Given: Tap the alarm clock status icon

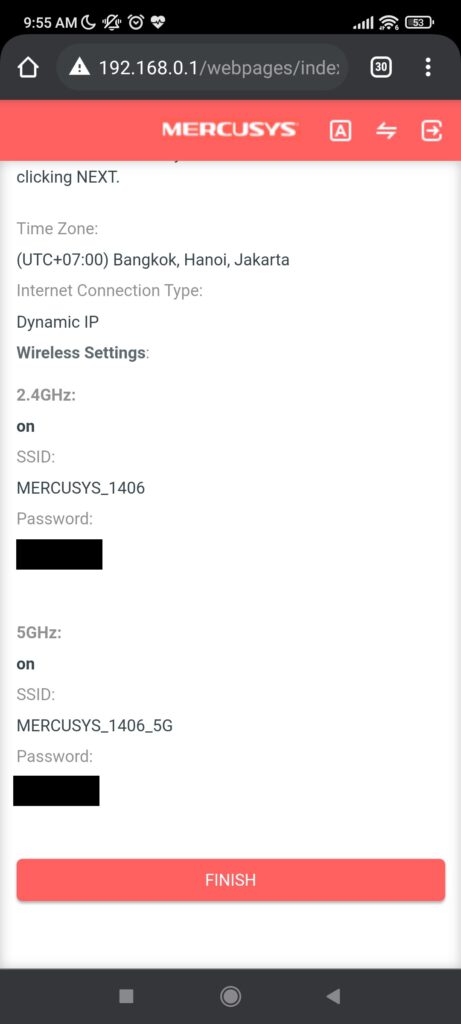Looking at the screenshot, I should tap(136, 23).
